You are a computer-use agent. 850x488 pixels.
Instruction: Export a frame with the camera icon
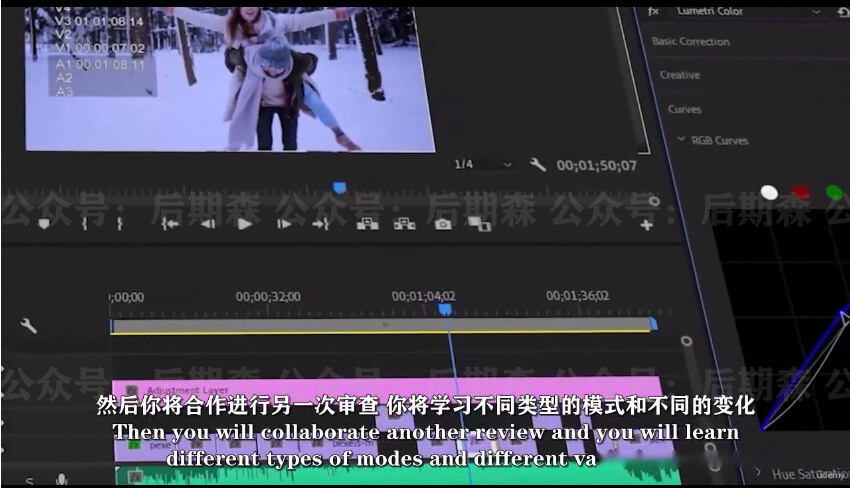pyautogui.click(x=443, y=224)
